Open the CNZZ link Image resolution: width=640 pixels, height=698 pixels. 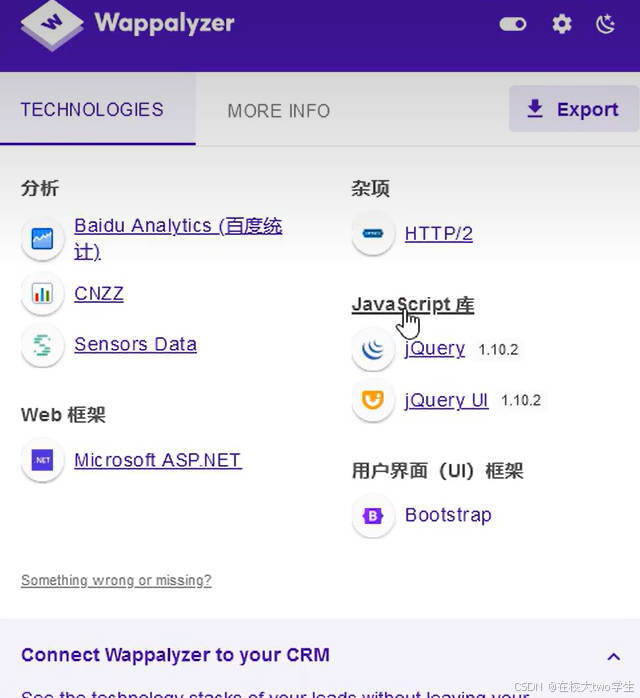(x=99, y=294)
